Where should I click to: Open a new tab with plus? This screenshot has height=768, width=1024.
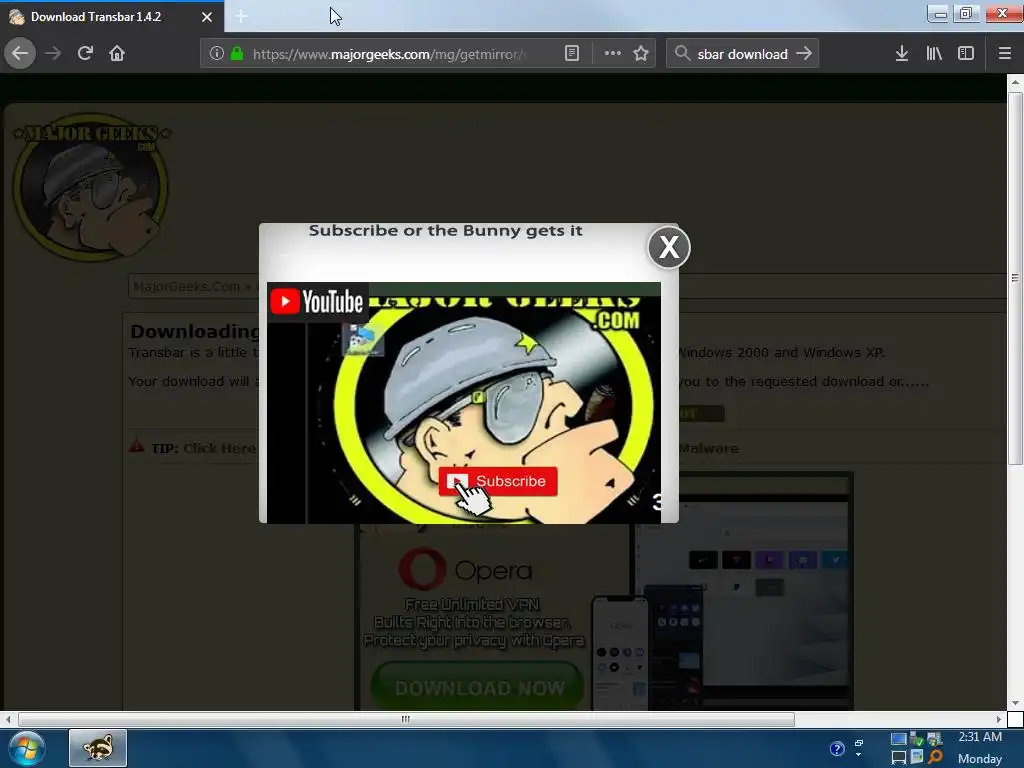point(241,16)
